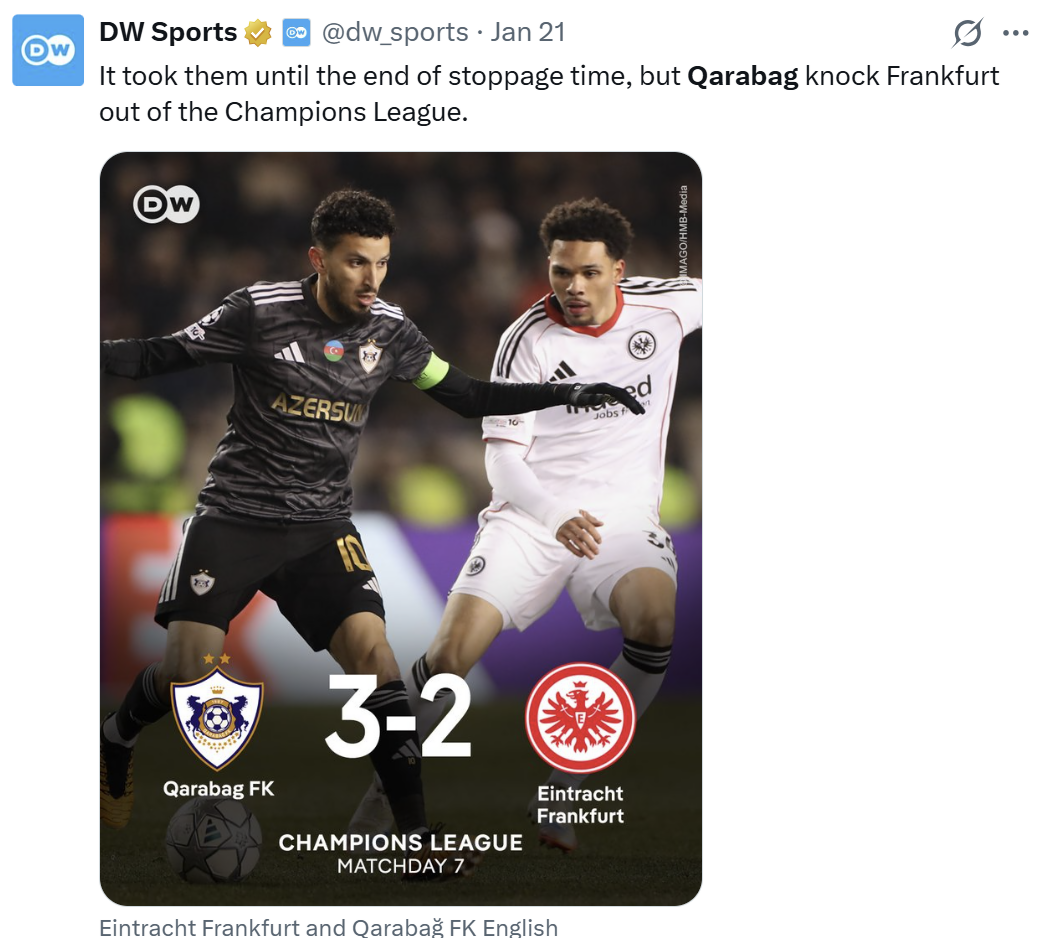Click the tweet text about stoppage time
1042x938 pixels.
(x=549, y=94)
